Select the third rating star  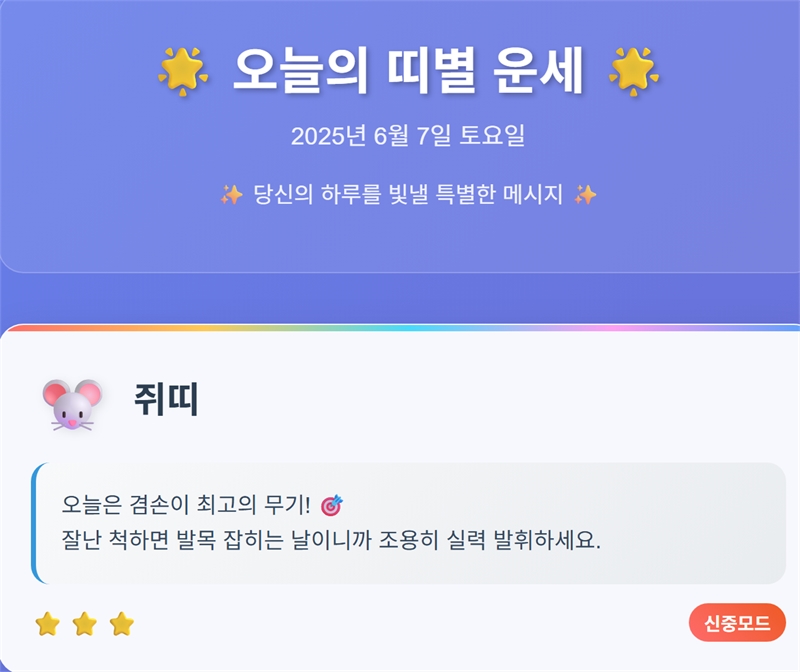pos(121,624)
